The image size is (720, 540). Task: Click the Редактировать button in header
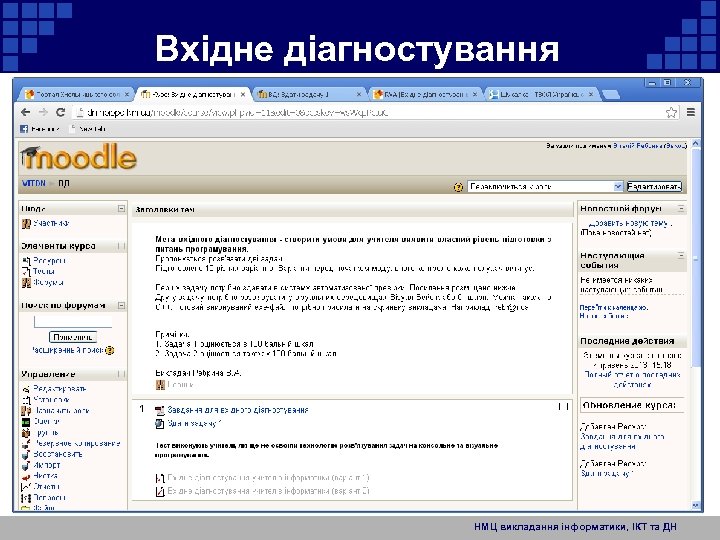[654, 186]
